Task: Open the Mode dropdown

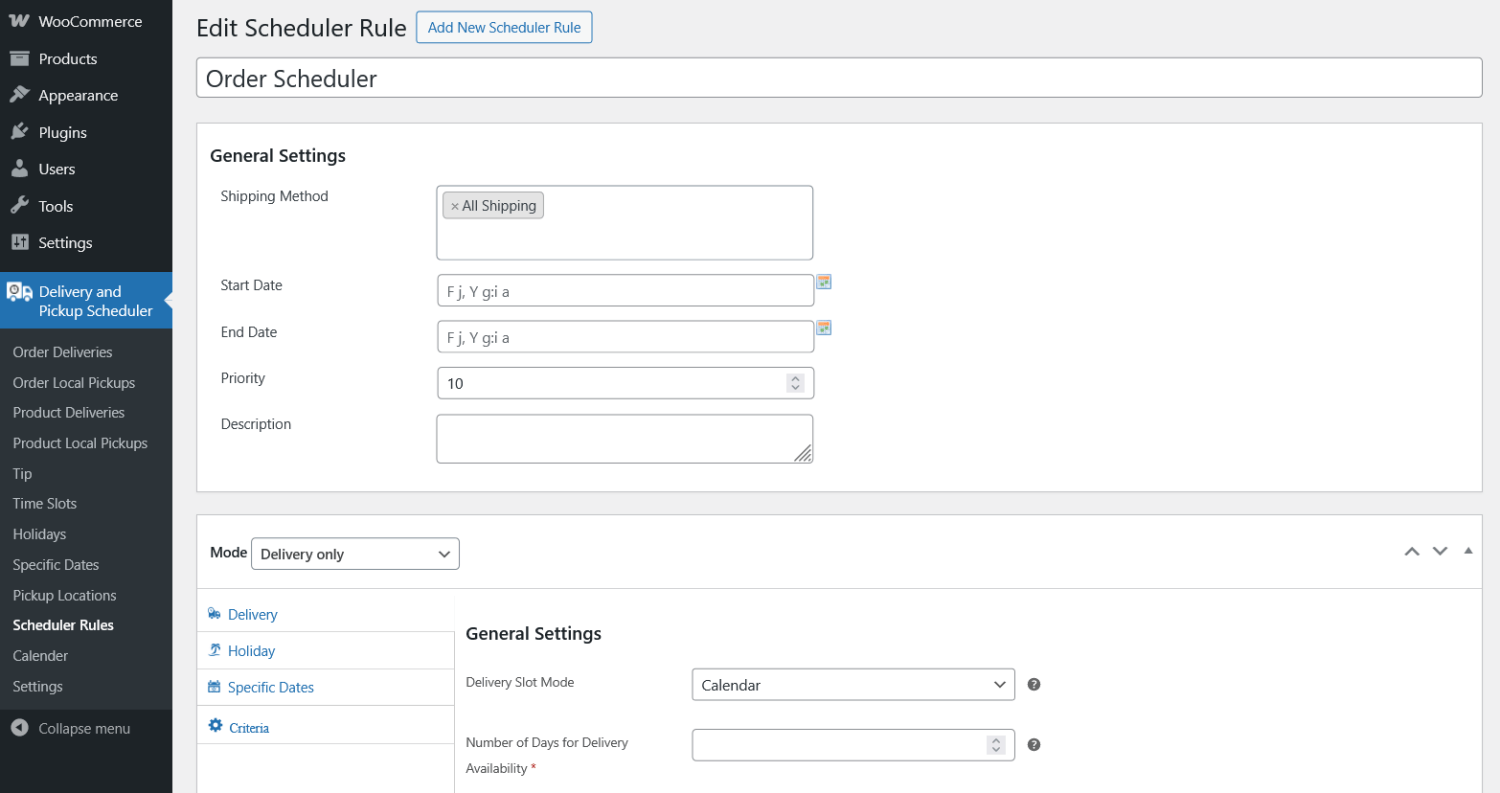Action: (x=355, y=553)
